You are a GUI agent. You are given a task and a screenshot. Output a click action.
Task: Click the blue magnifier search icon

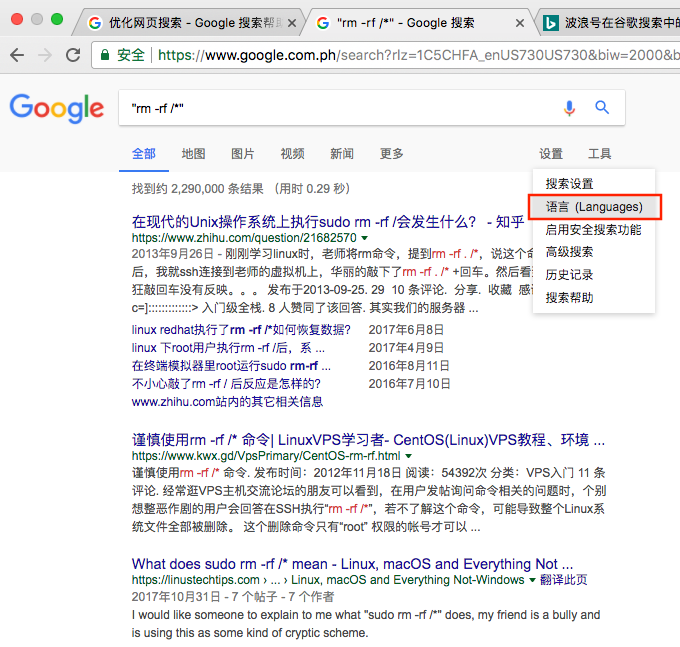[602, 107]
